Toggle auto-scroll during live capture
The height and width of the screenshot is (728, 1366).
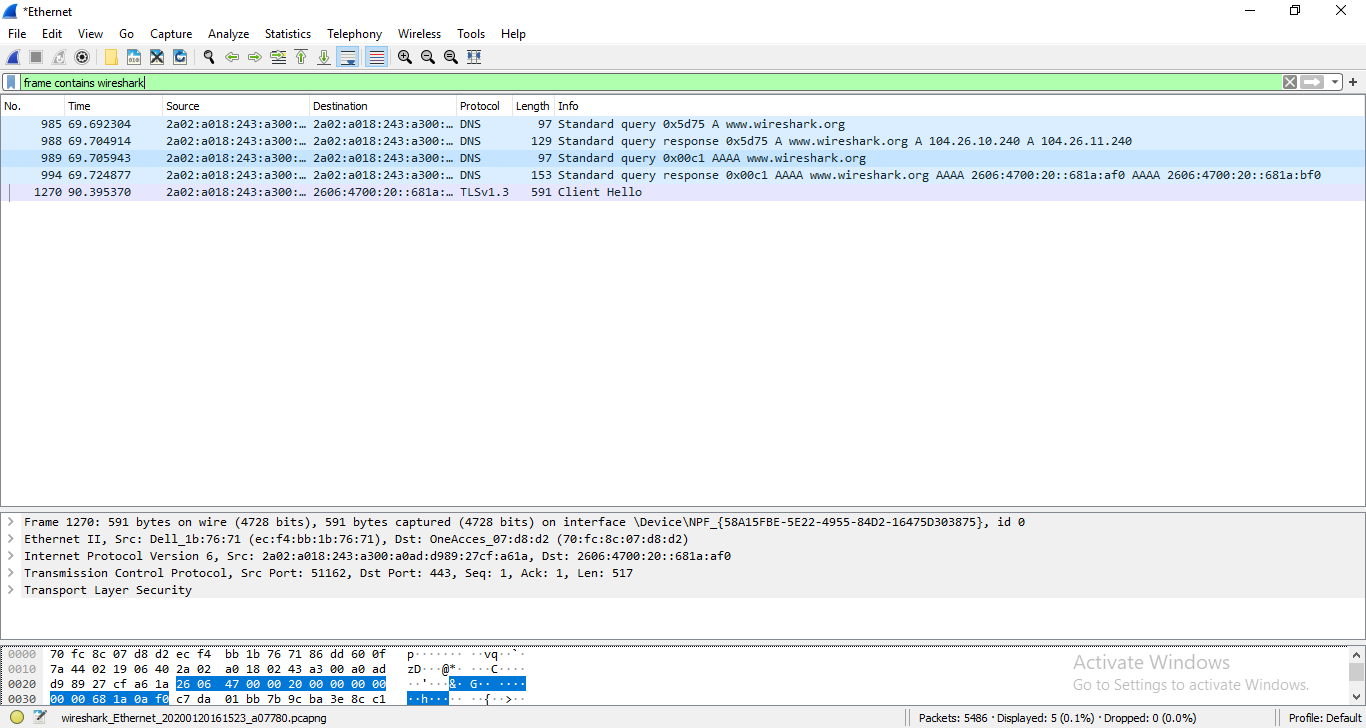coord(348,57)
